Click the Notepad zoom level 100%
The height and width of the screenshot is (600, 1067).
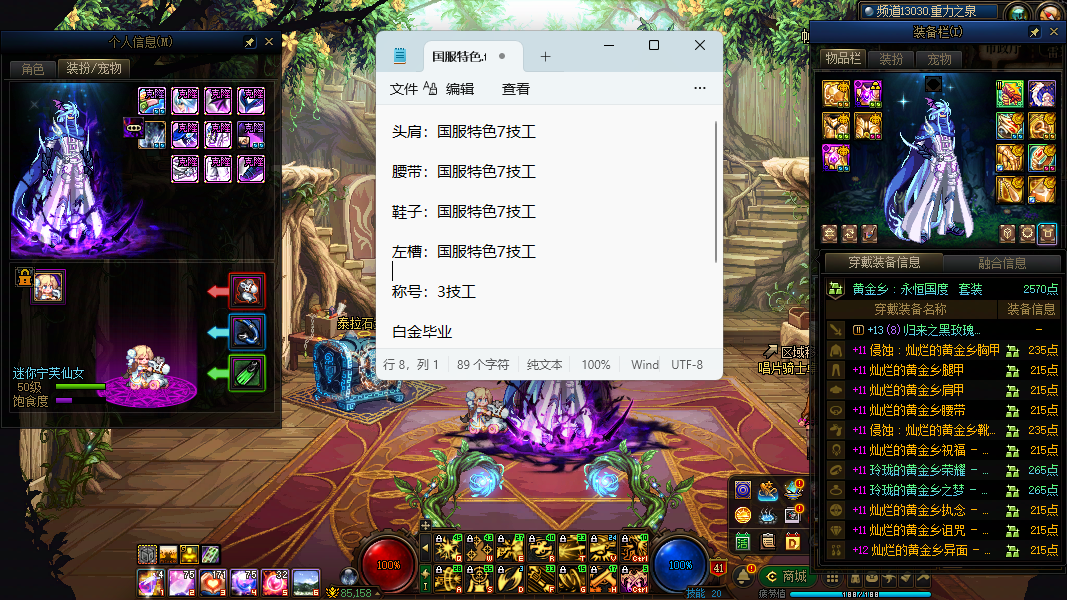tap(596, 365)
